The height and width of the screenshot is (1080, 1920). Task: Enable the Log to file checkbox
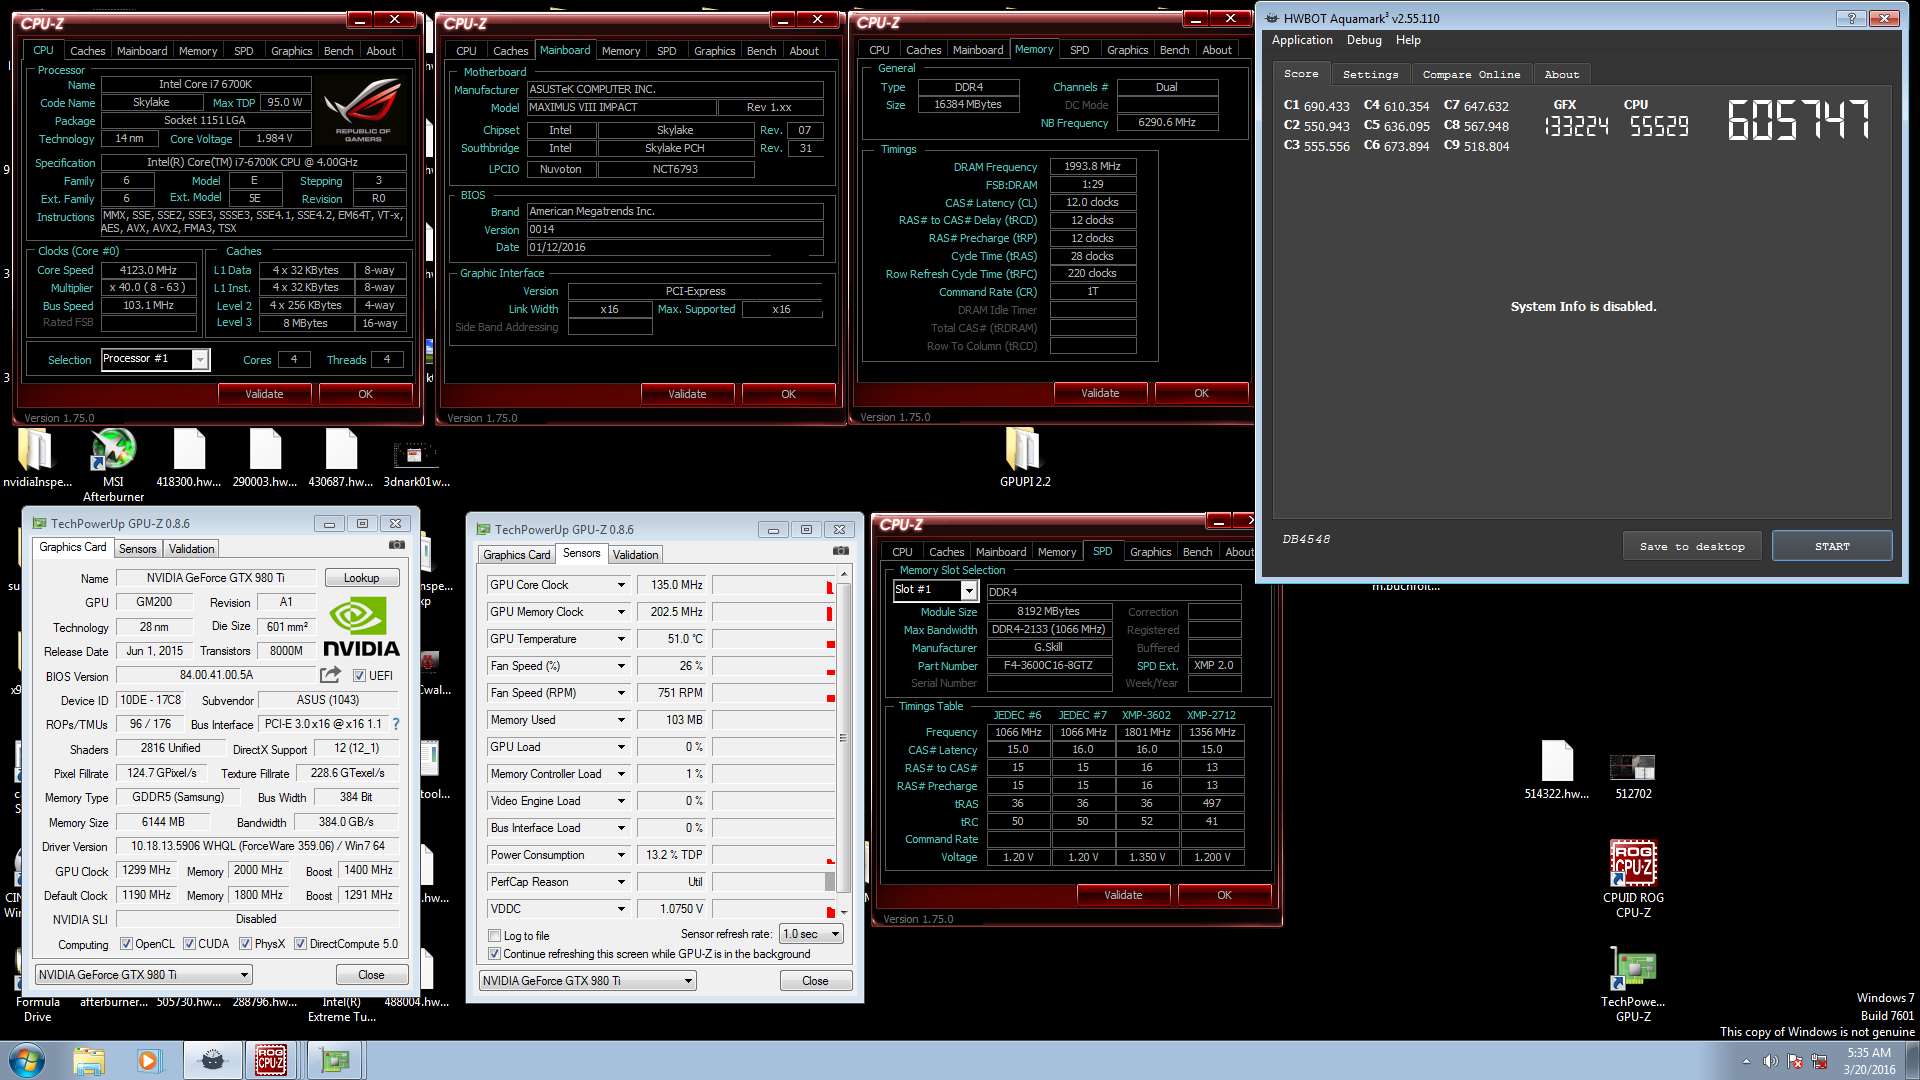click(x=495, y=936)
